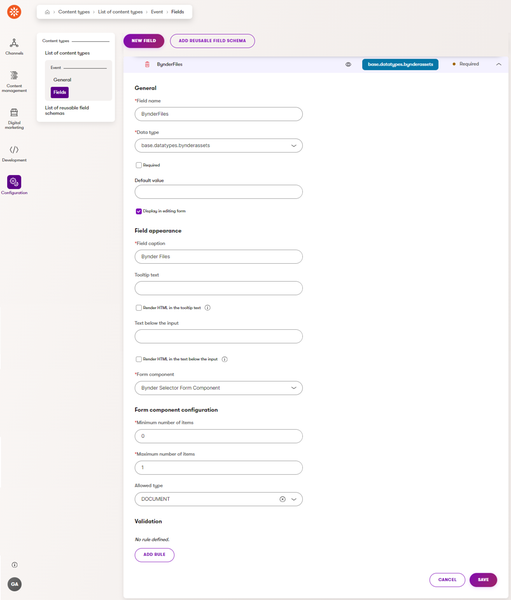Click the Add Rule button
511x600 pixels.
(154, 554)
